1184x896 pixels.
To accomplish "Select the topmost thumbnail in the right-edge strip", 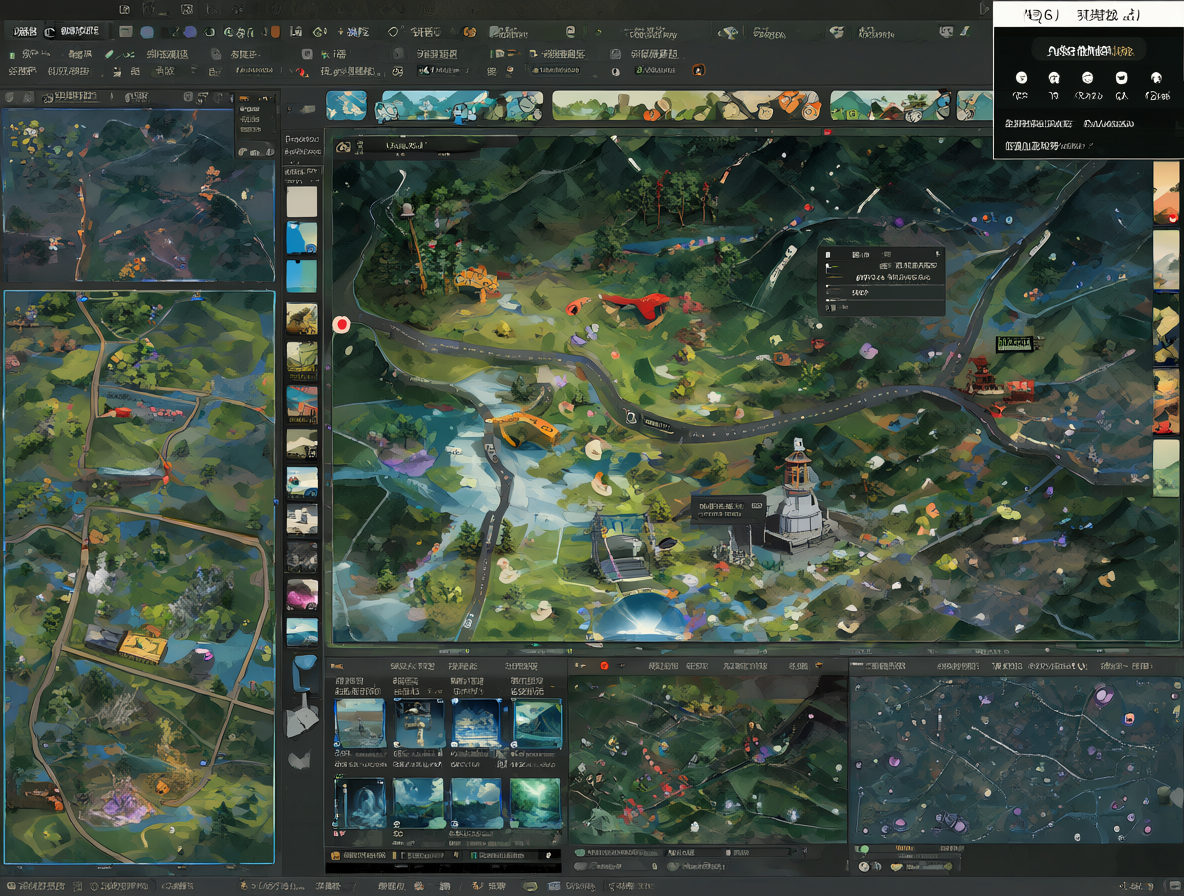I will [1166, 192].
